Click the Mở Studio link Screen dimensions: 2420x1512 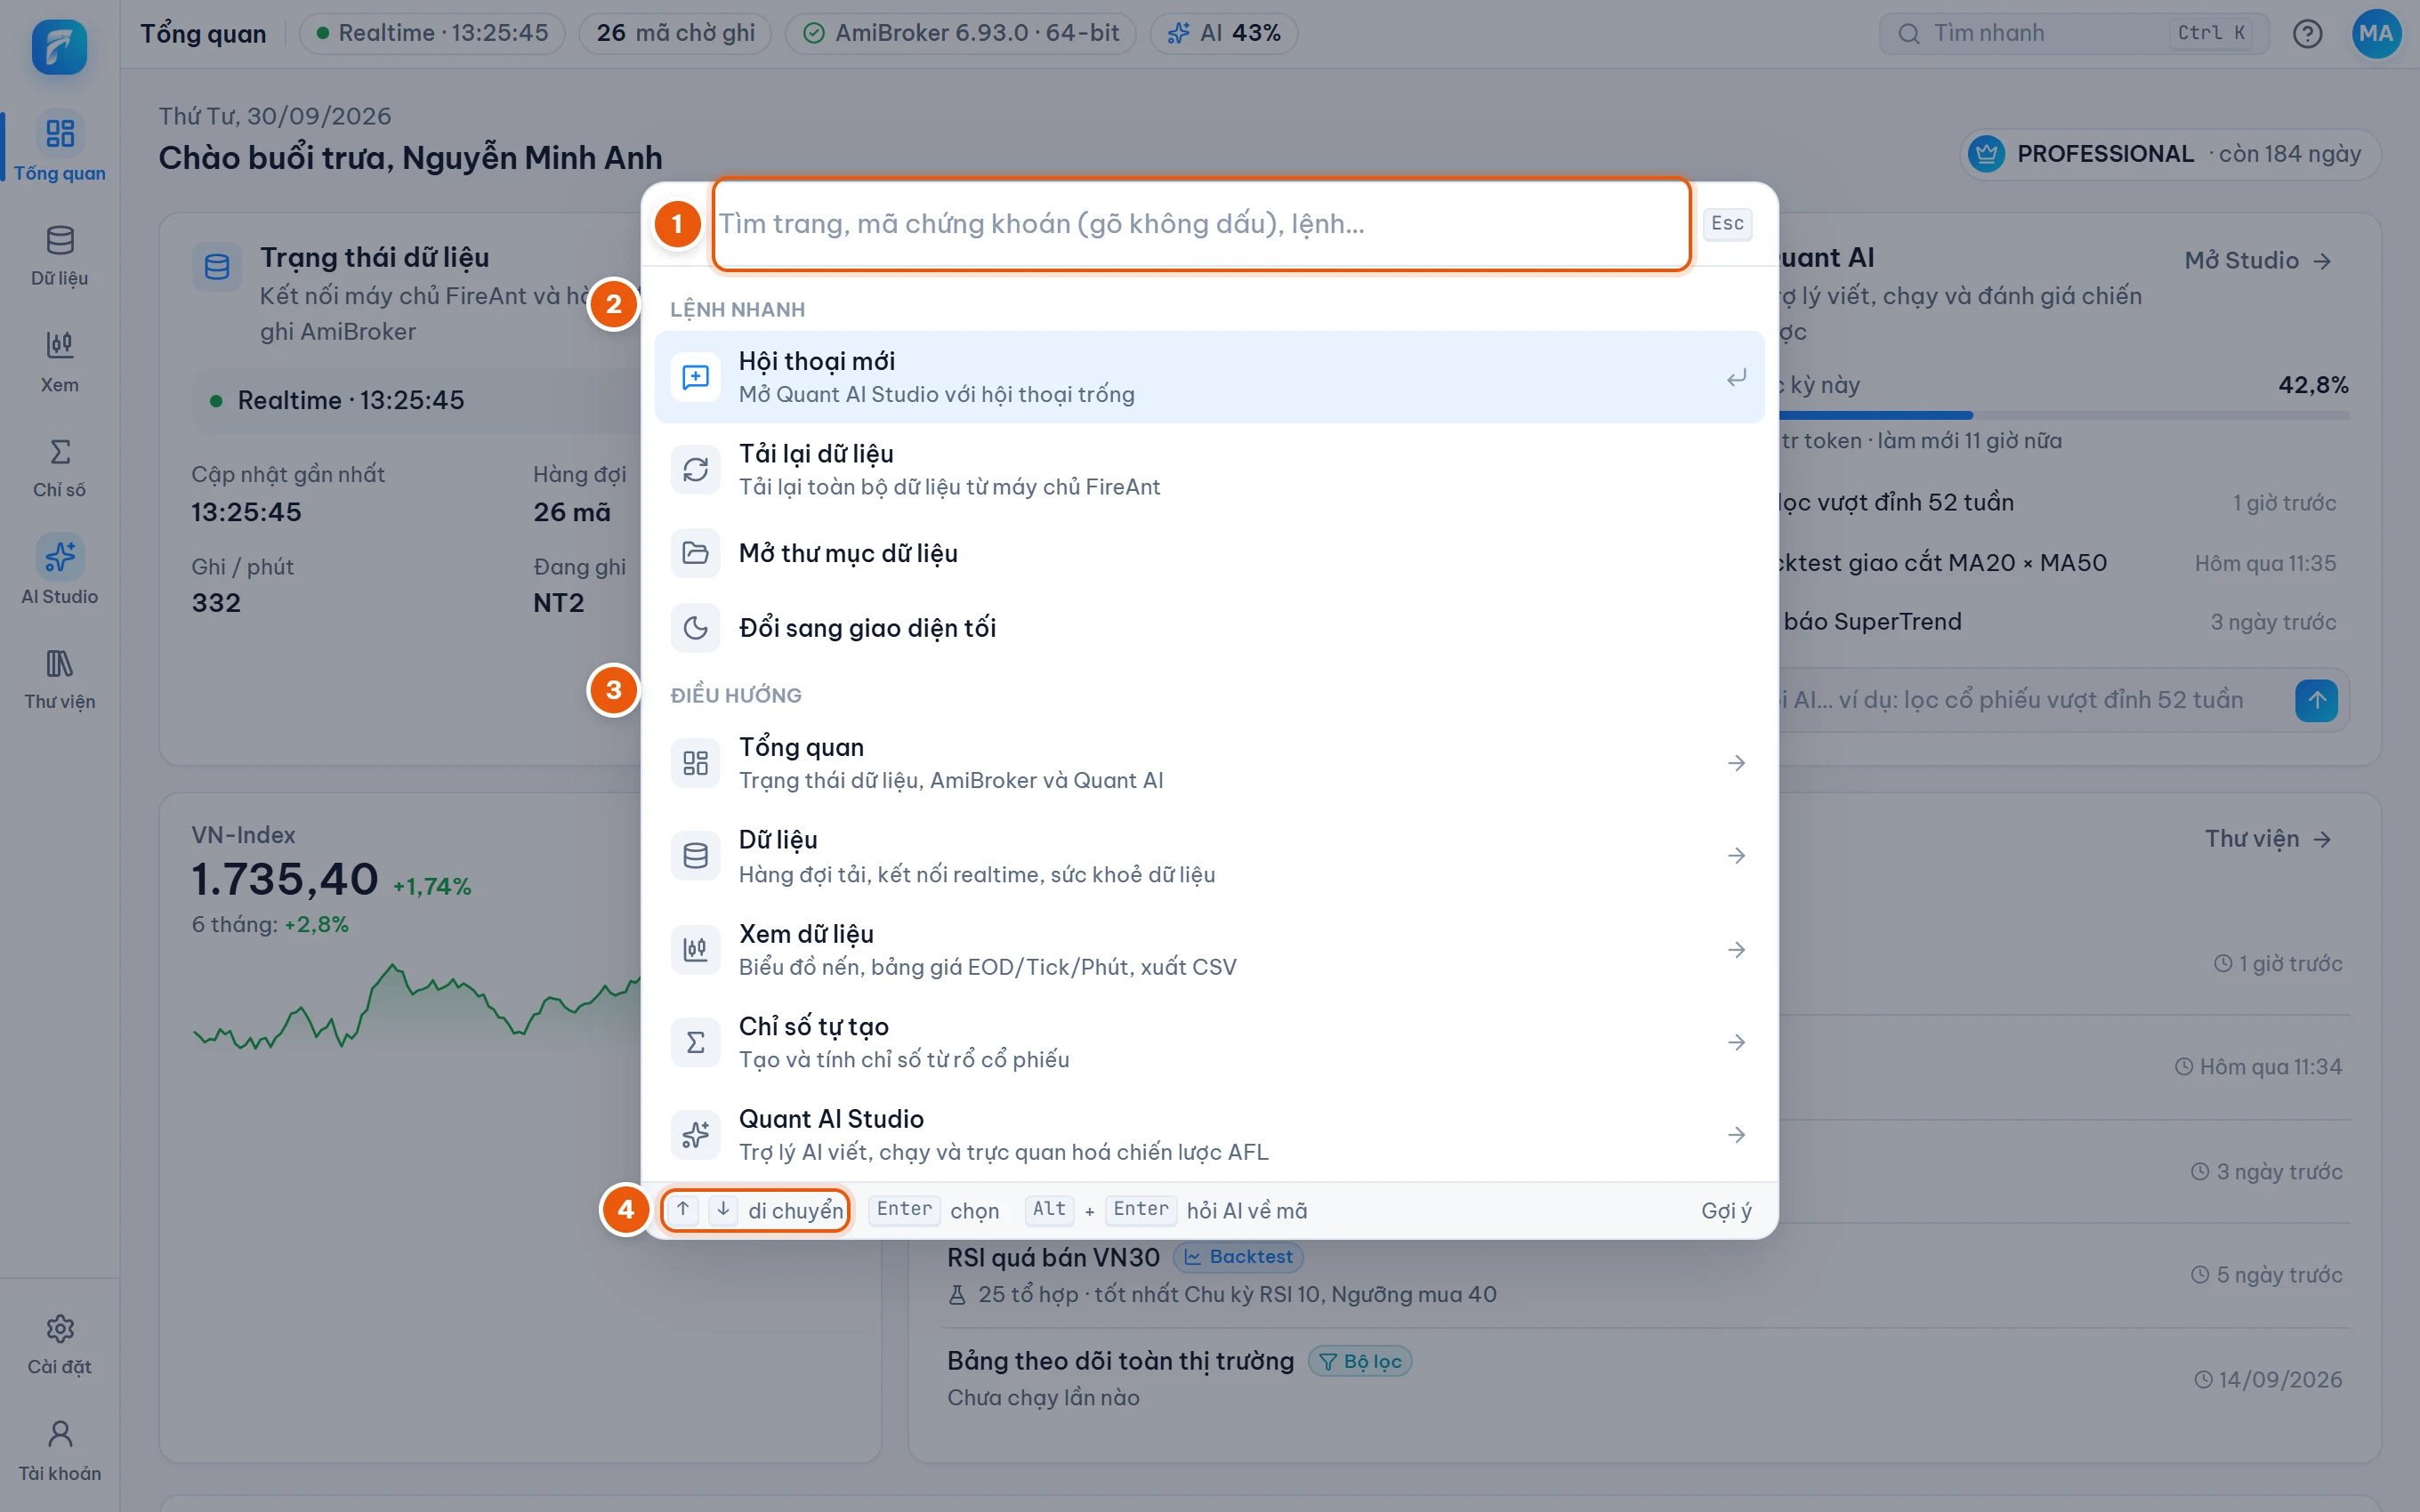[x=2257, y=260]
